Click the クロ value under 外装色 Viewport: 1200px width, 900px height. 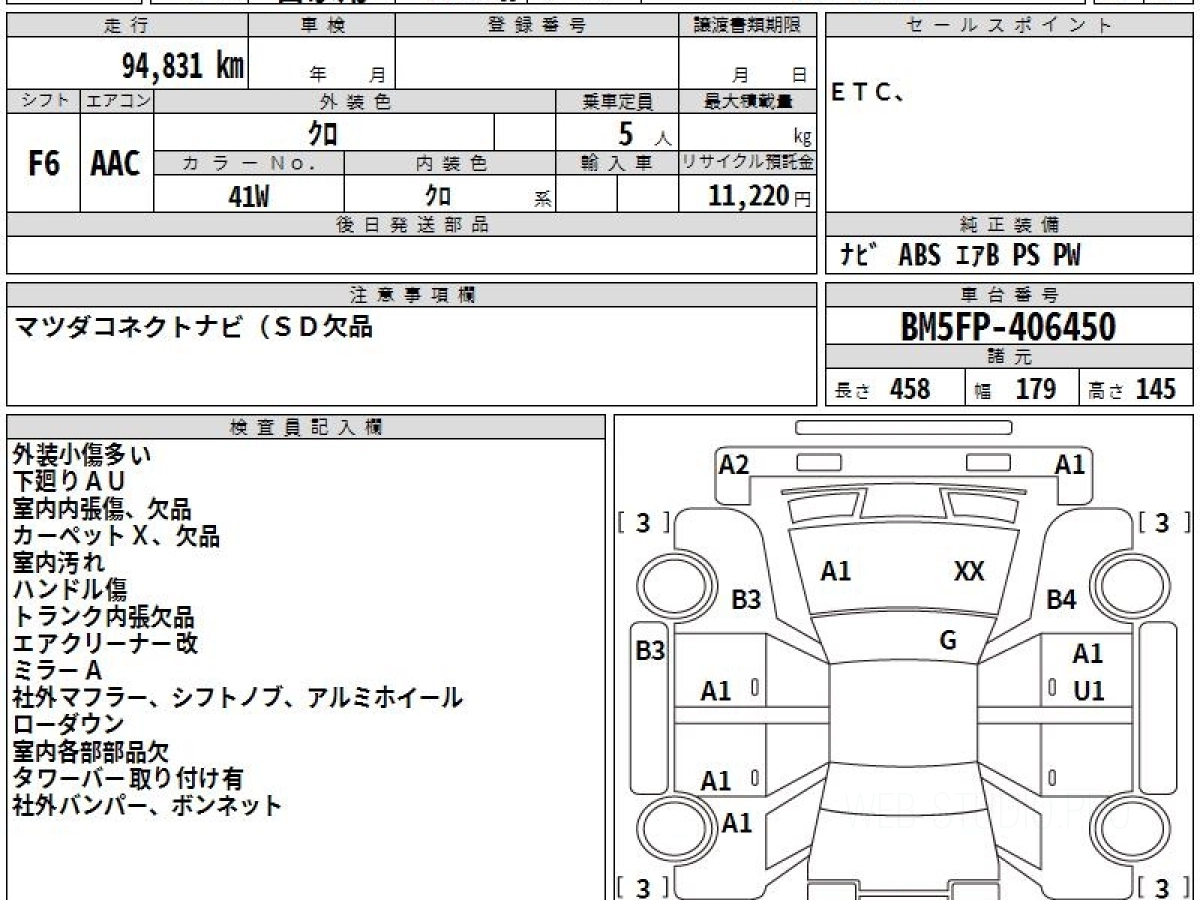(324, 133)
